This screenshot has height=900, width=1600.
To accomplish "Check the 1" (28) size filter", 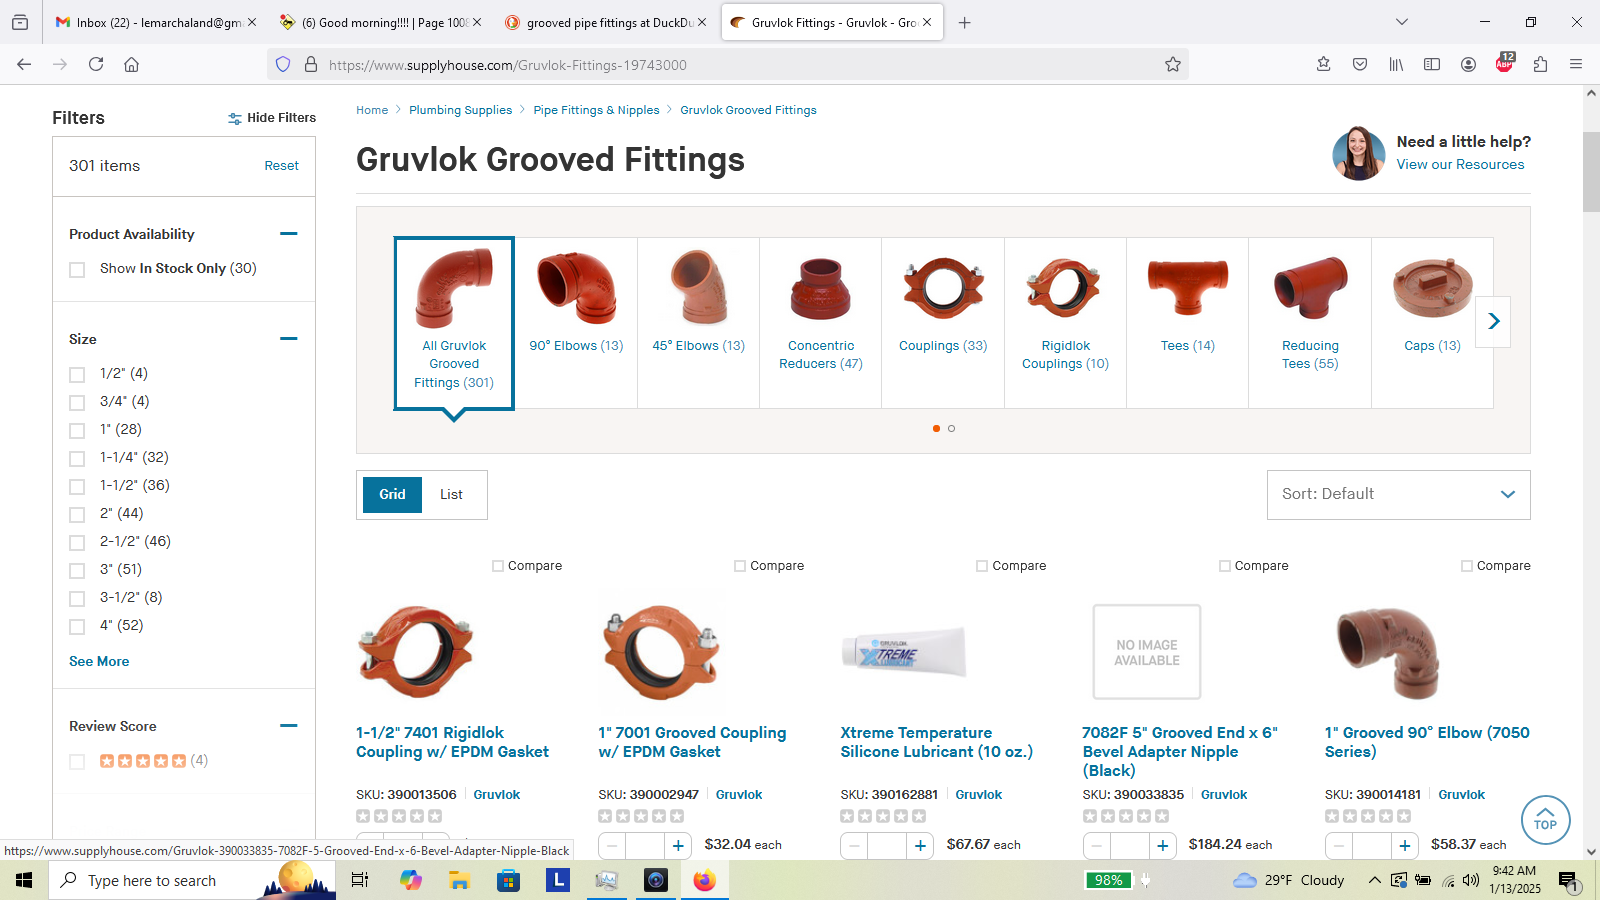I will point(77,430).
